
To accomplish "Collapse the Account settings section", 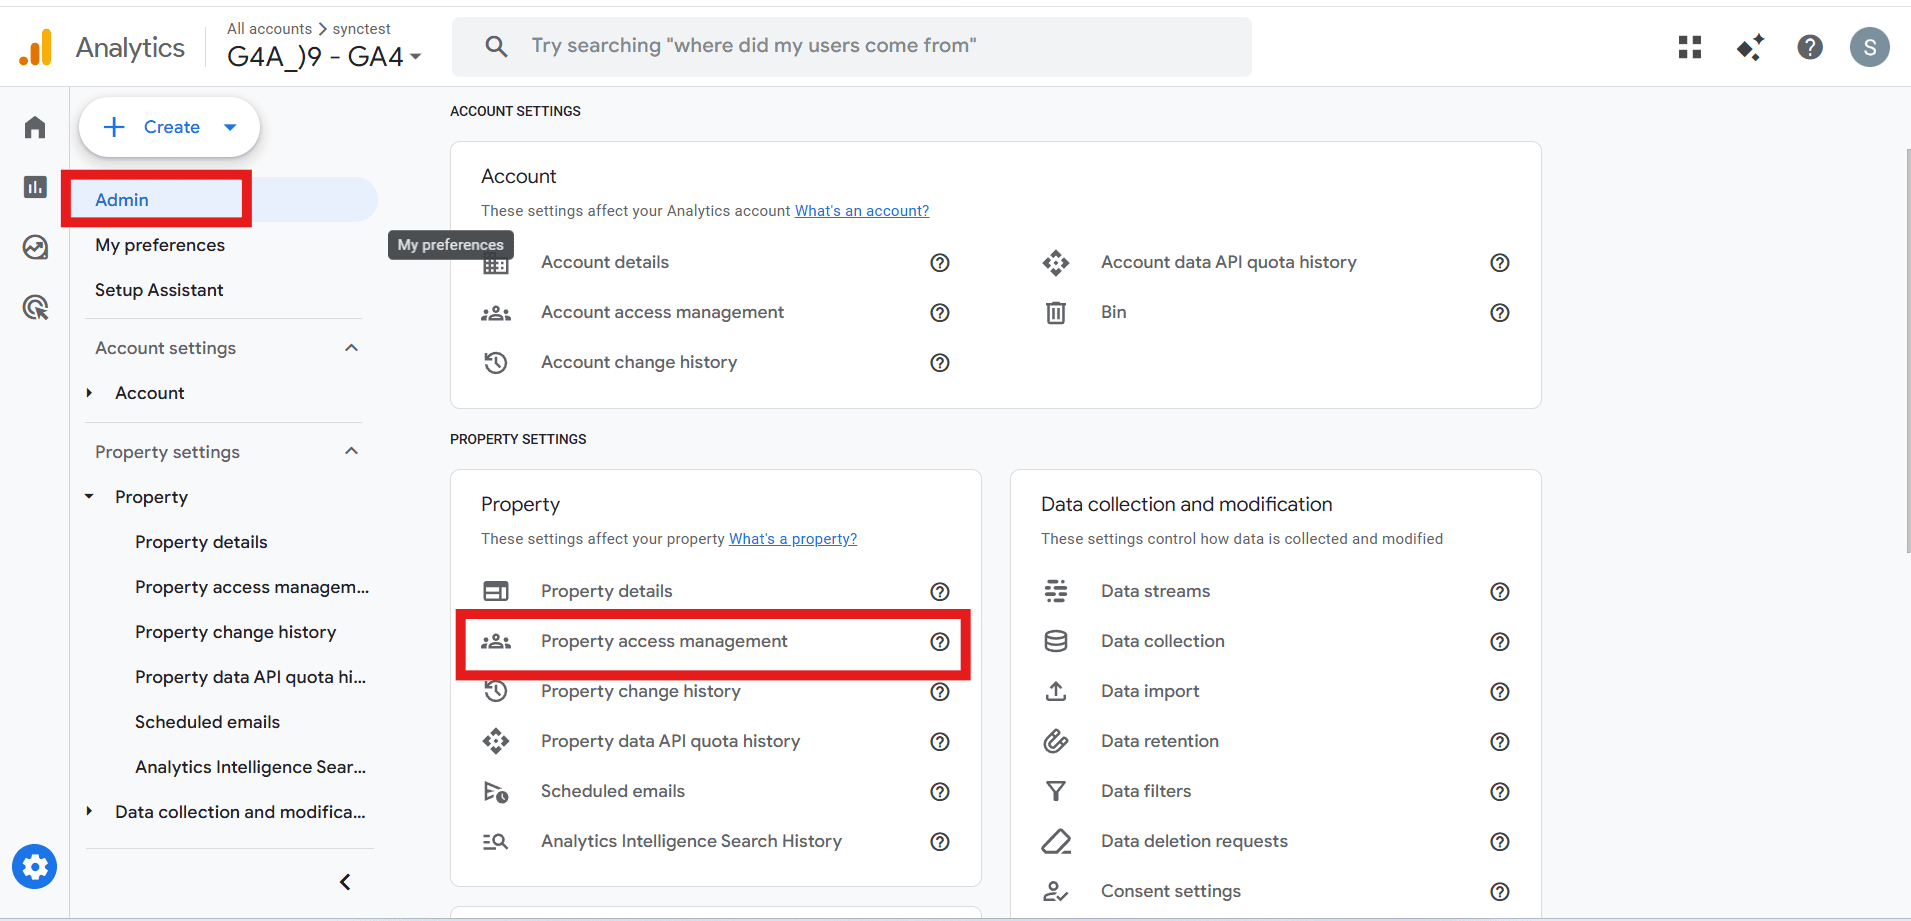I will click(351, 348).
